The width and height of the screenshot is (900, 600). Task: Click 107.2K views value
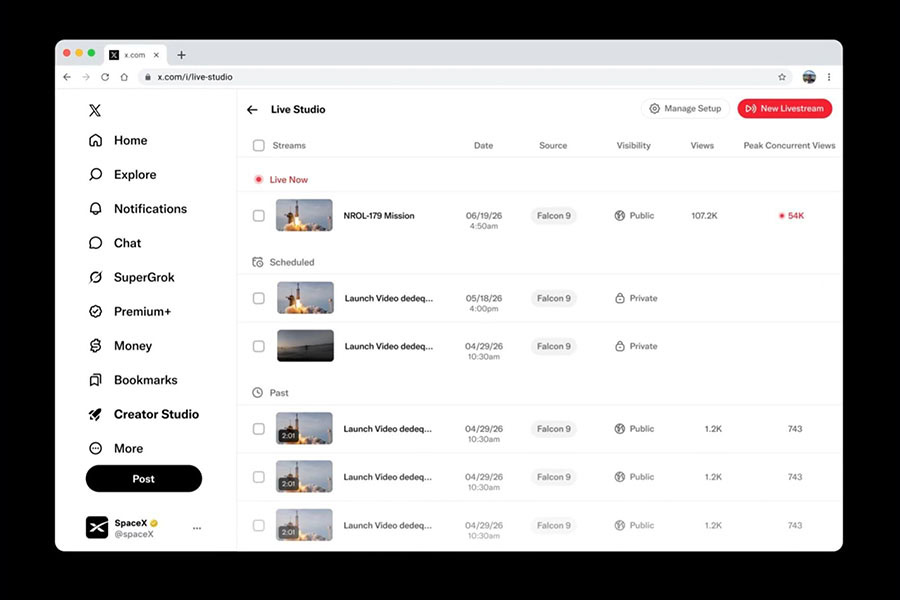click(704, 216)
